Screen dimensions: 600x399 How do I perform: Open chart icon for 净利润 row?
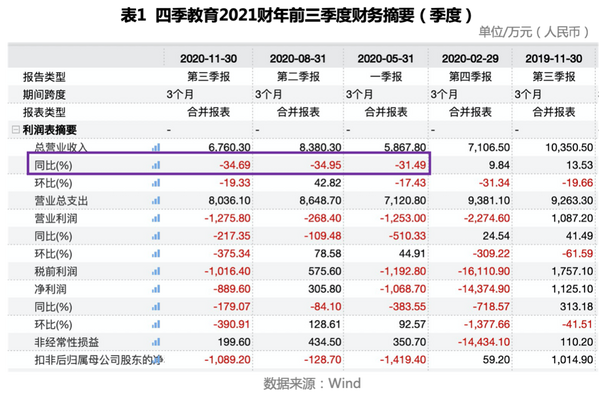click(156, 289)
